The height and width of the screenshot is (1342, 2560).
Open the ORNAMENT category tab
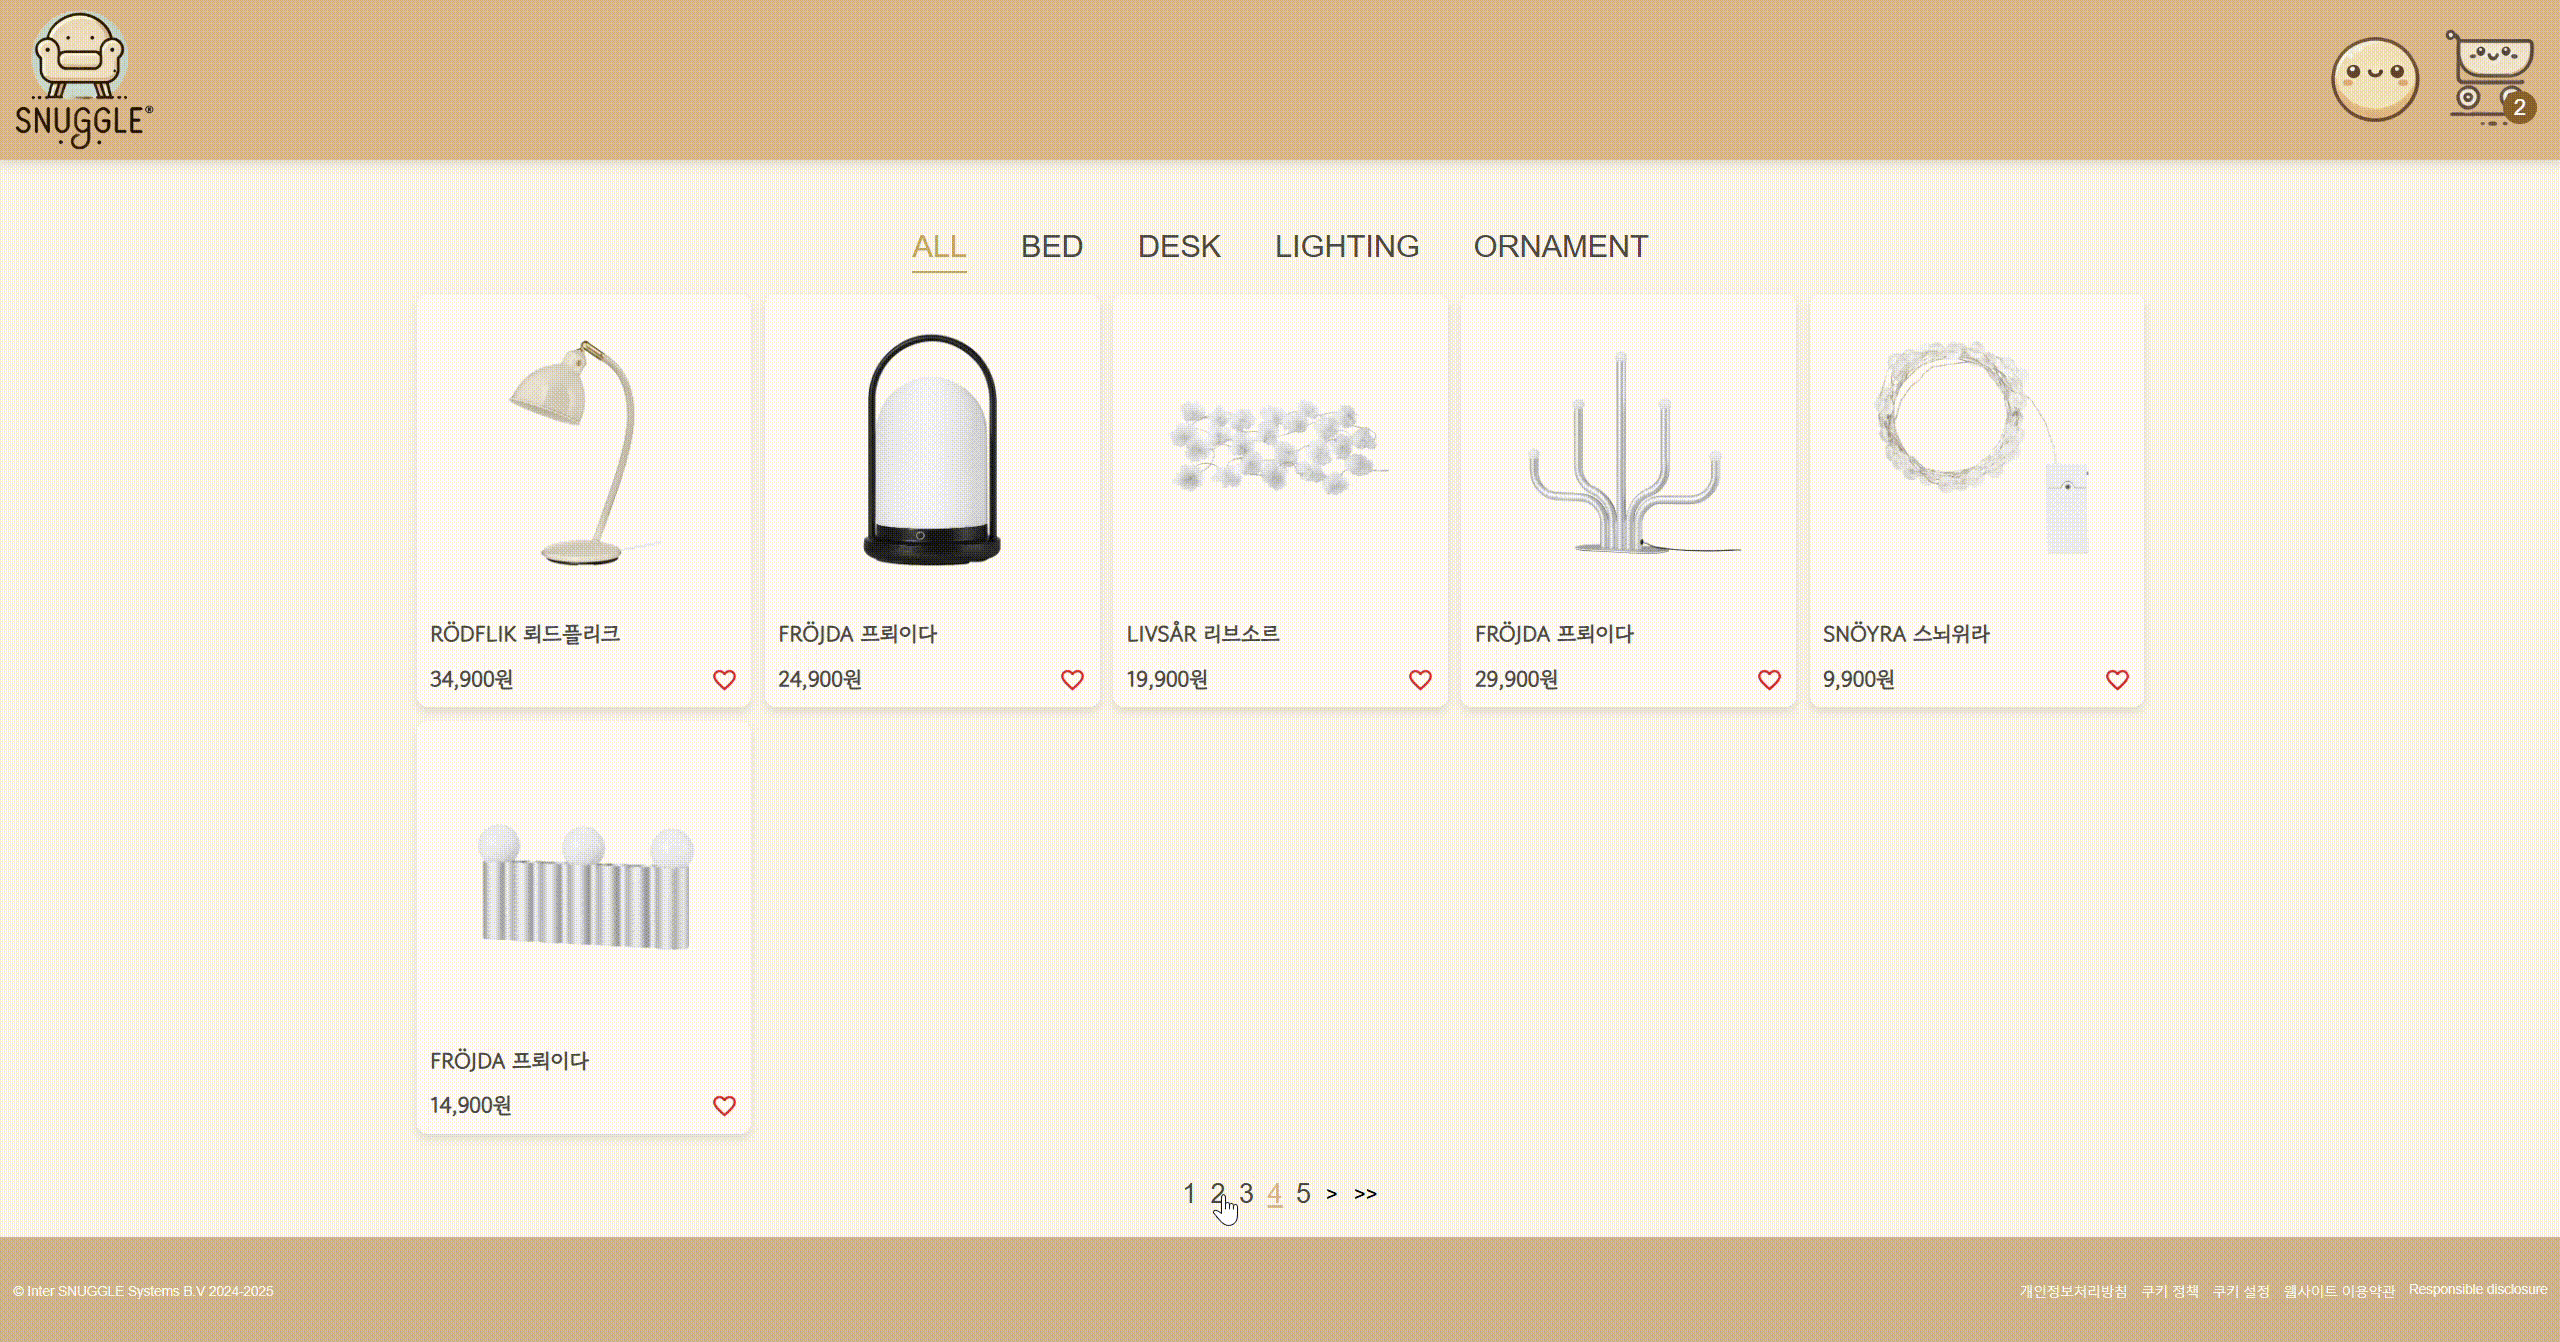(1560, 247)
